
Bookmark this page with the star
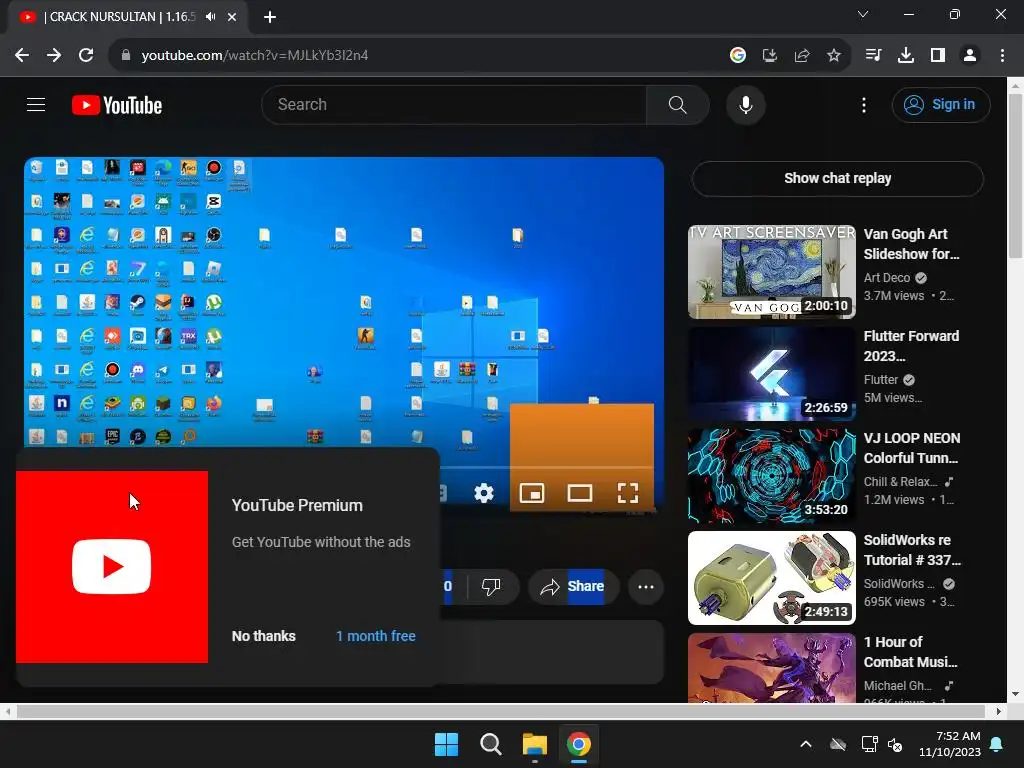coord(833,56)
